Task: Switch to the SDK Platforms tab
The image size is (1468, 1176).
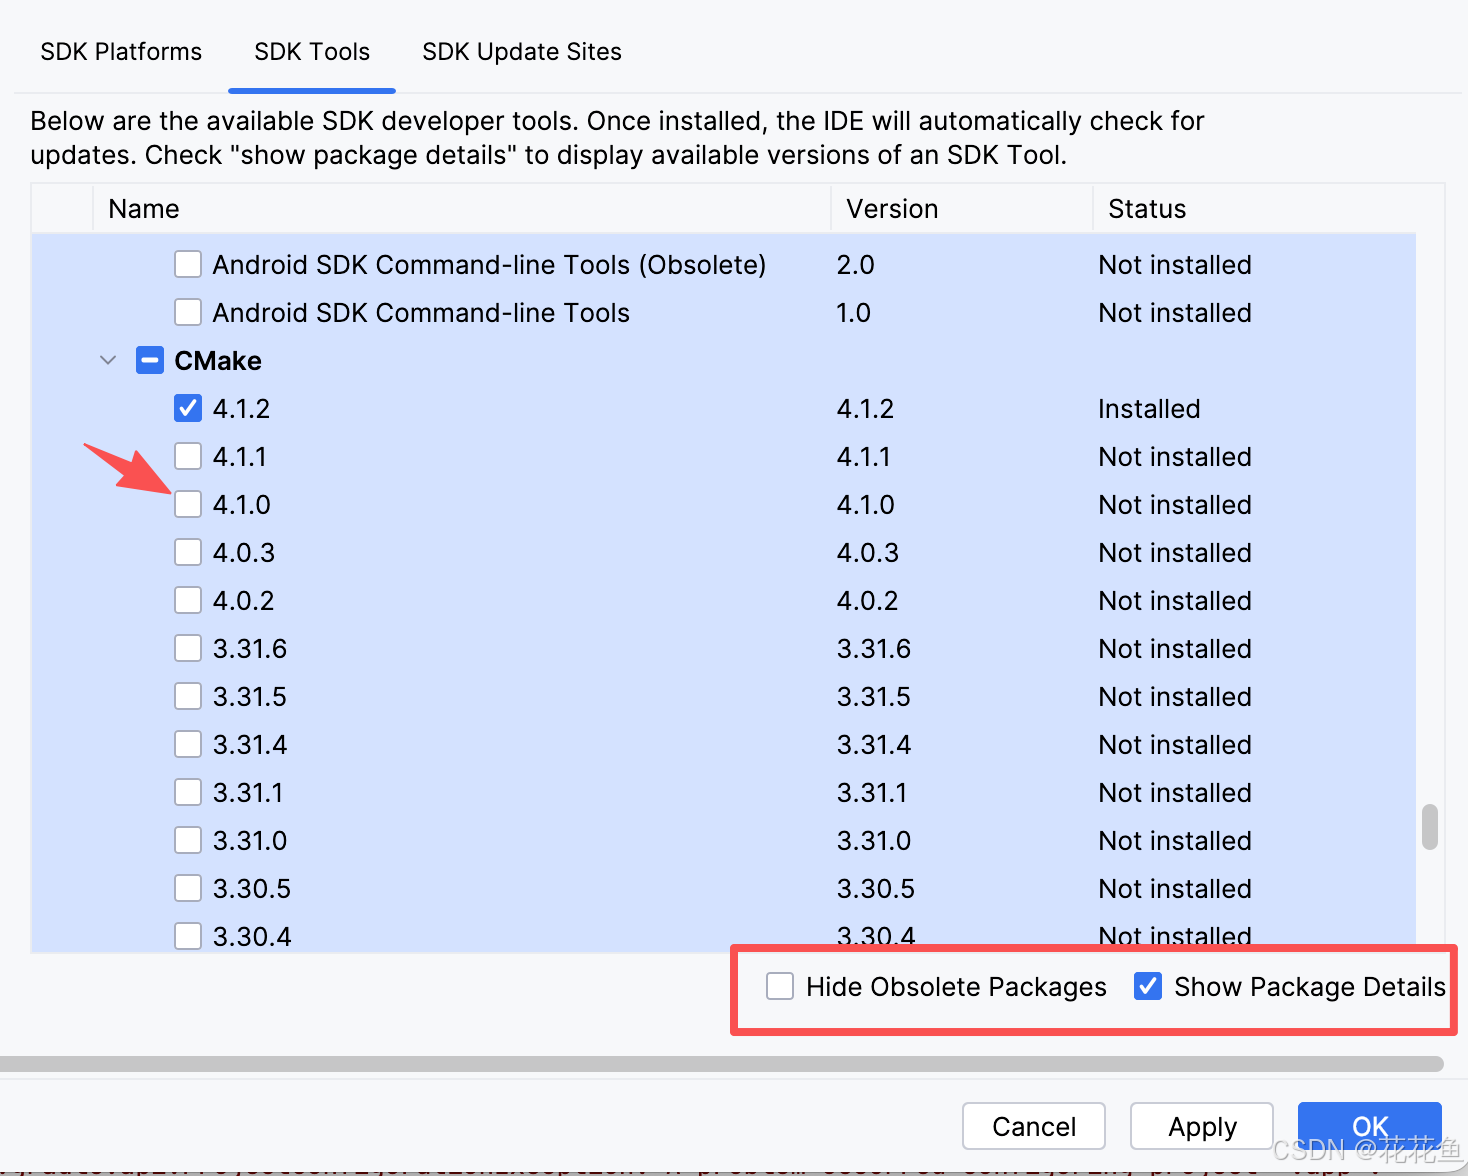Action: click(121, 52)
